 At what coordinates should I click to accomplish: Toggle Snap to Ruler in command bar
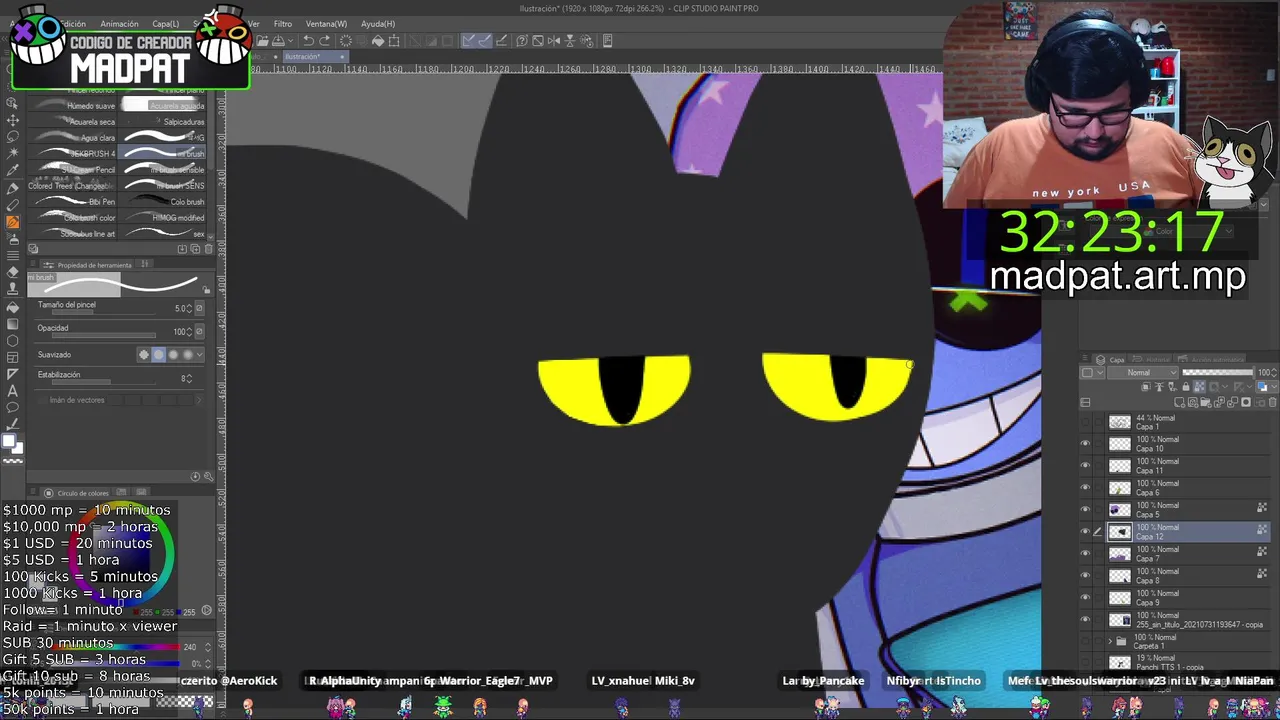pos(469,41)
